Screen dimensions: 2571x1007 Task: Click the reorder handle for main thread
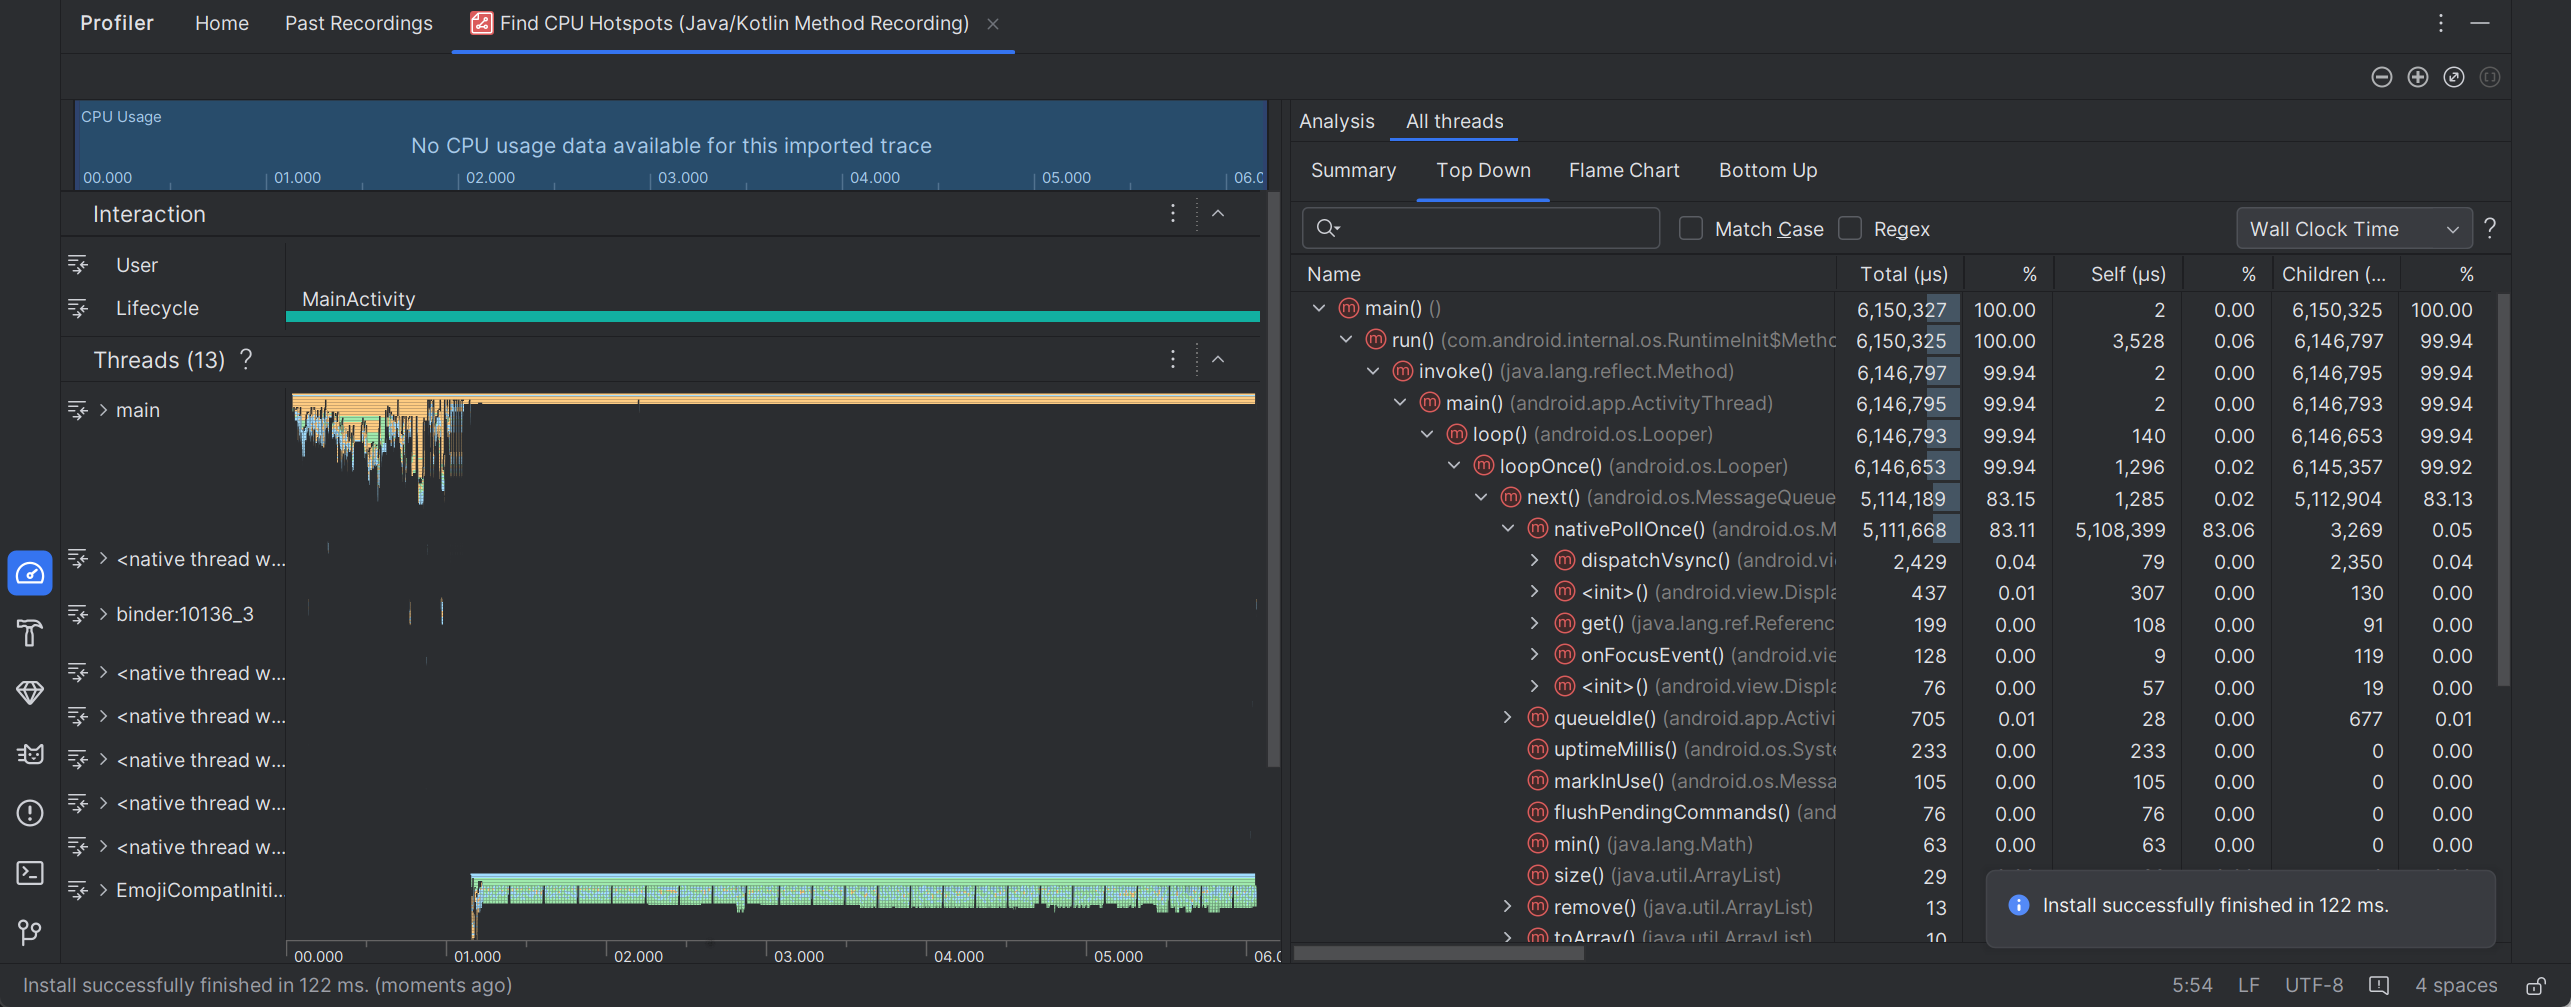point(78,410)
